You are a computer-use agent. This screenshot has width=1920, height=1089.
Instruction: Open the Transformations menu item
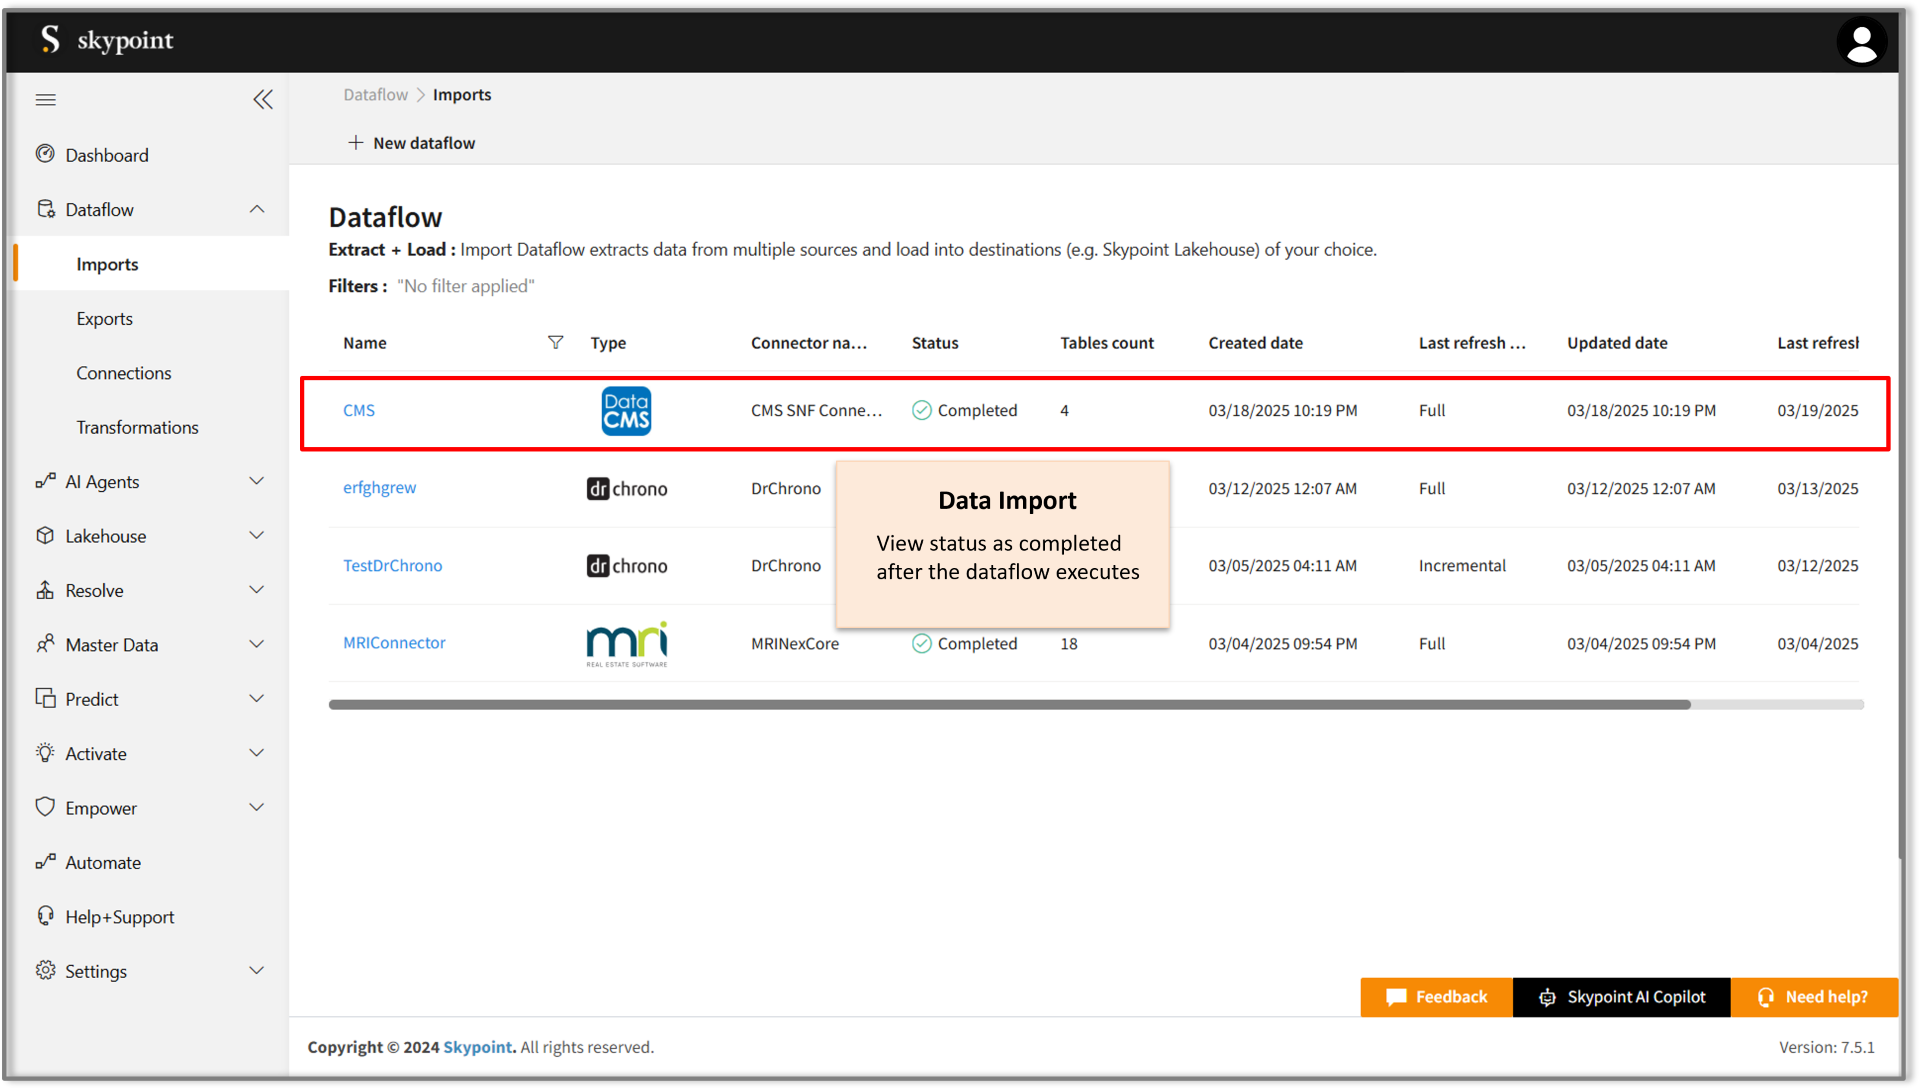pyautogui.click(x=137, y=427)
